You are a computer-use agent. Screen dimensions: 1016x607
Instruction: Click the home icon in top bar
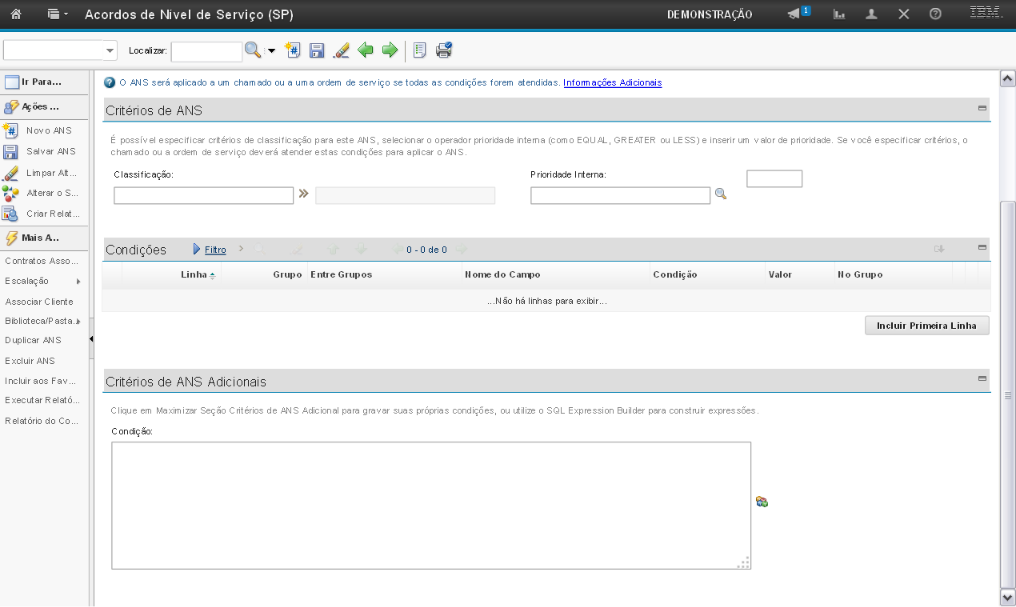pyautogui.click(x=17, y=16)
